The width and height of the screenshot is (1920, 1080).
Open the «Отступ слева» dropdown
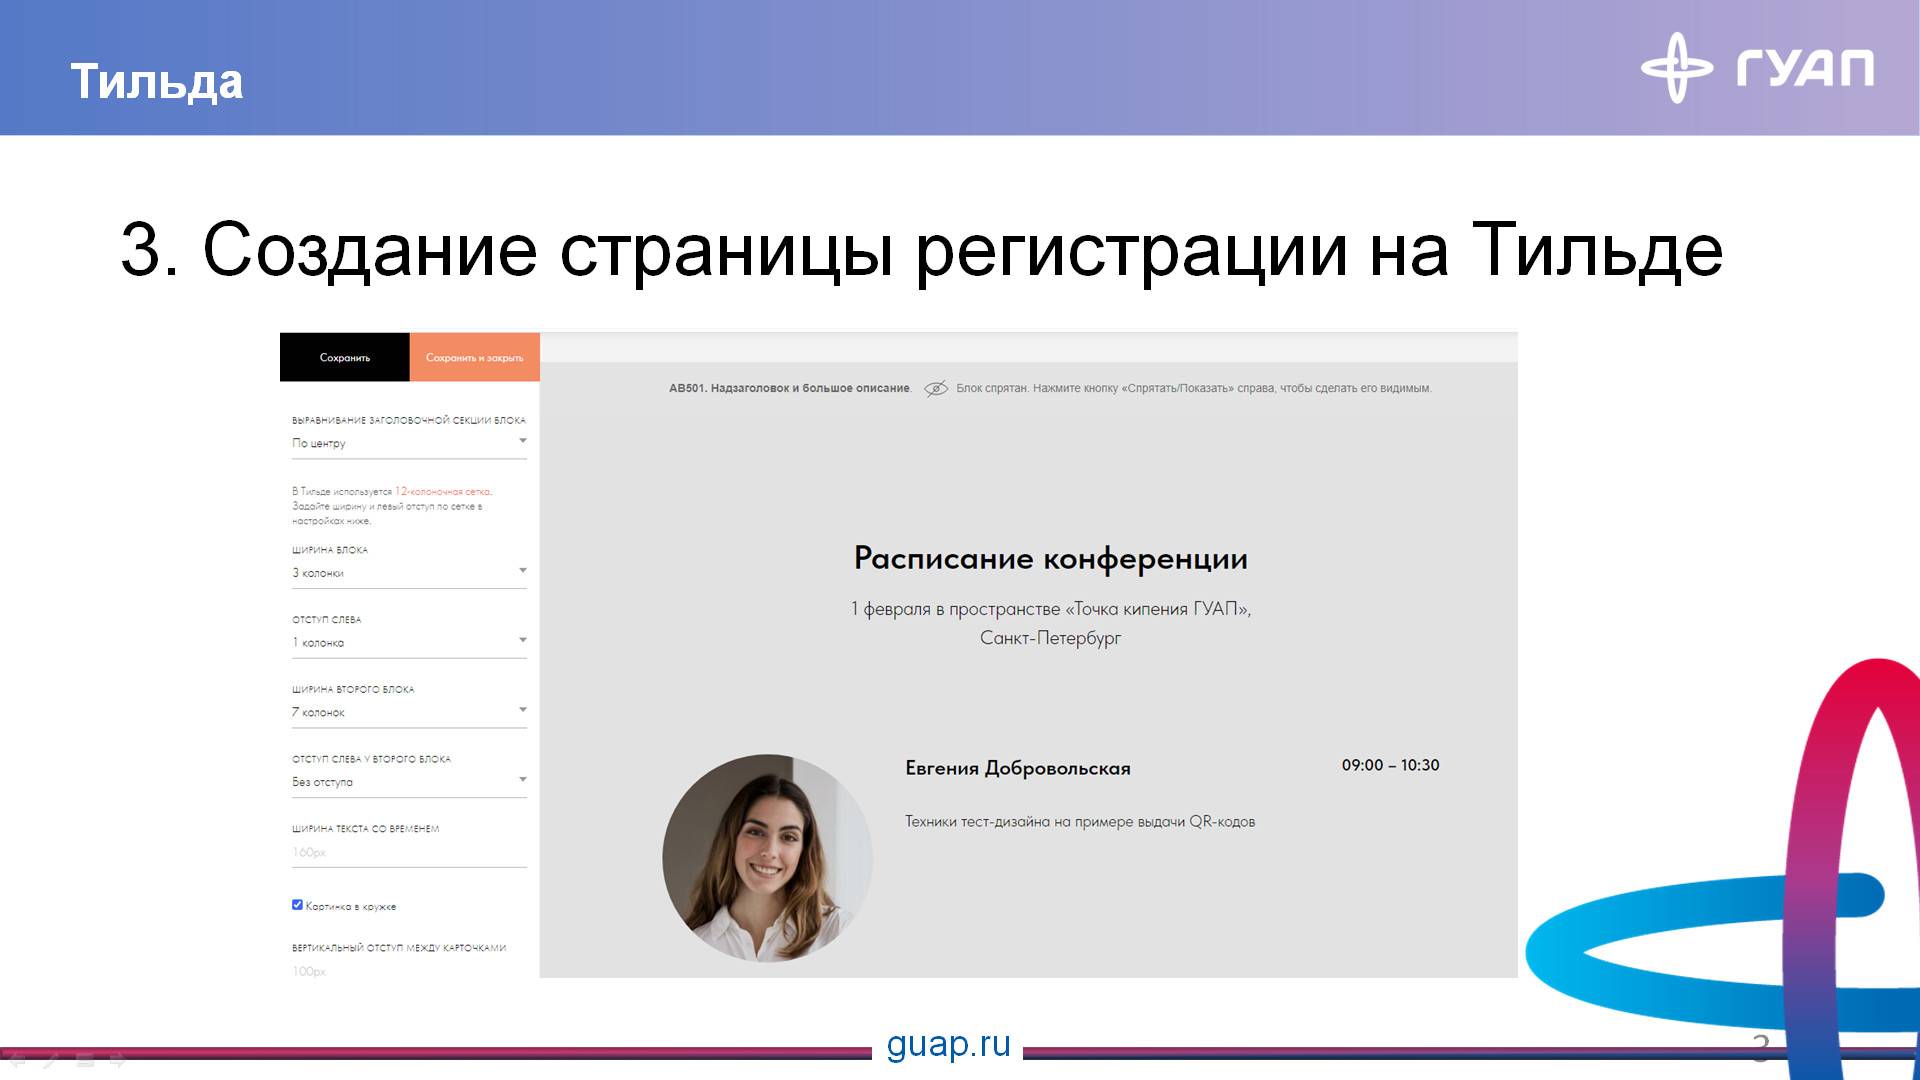[x=409, y=641]
